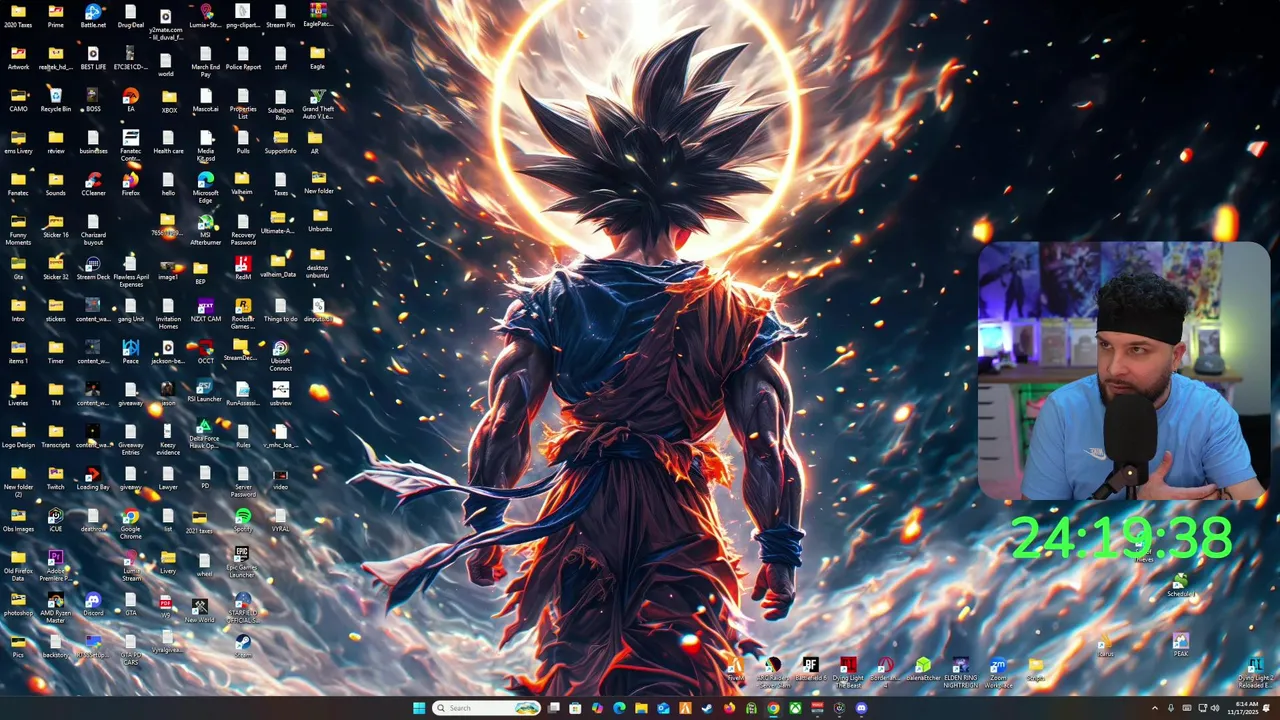Launch the Adobe Premiere Pro shortcut
1280x720 pixels.
click(x=55, y=565)
